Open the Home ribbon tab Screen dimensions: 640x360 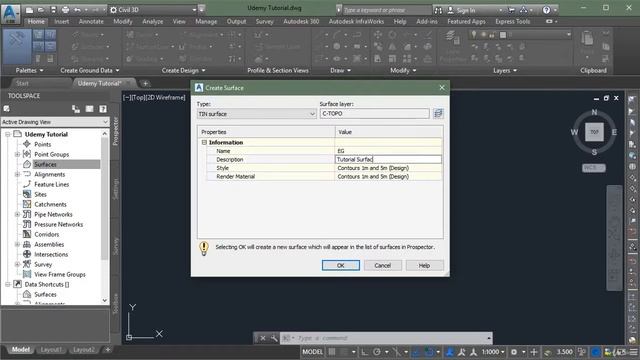36,21
